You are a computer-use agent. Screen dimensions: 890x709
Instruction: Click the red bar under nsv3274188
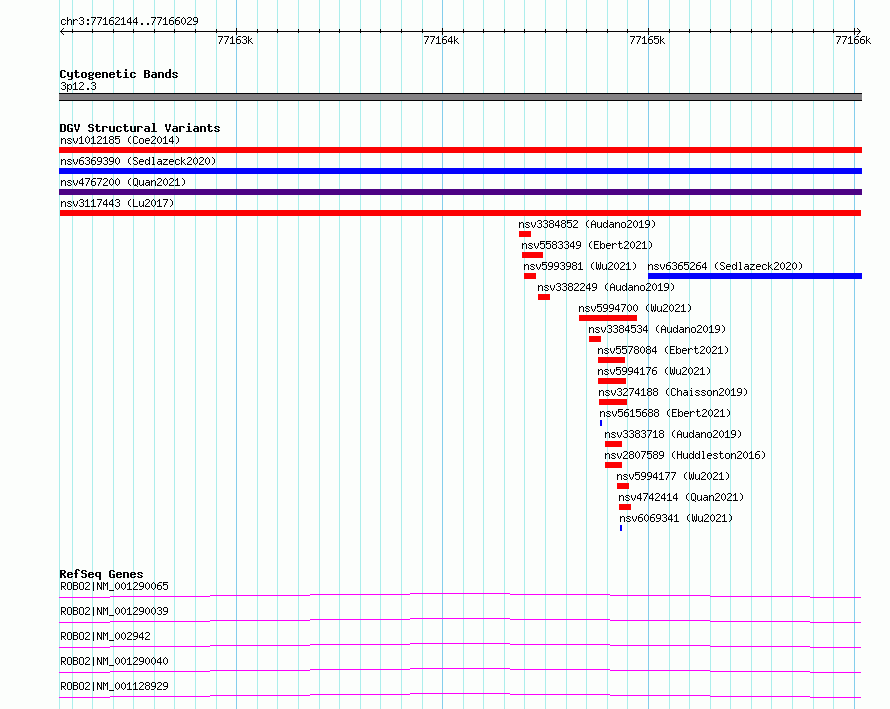[x=613, y=402]
